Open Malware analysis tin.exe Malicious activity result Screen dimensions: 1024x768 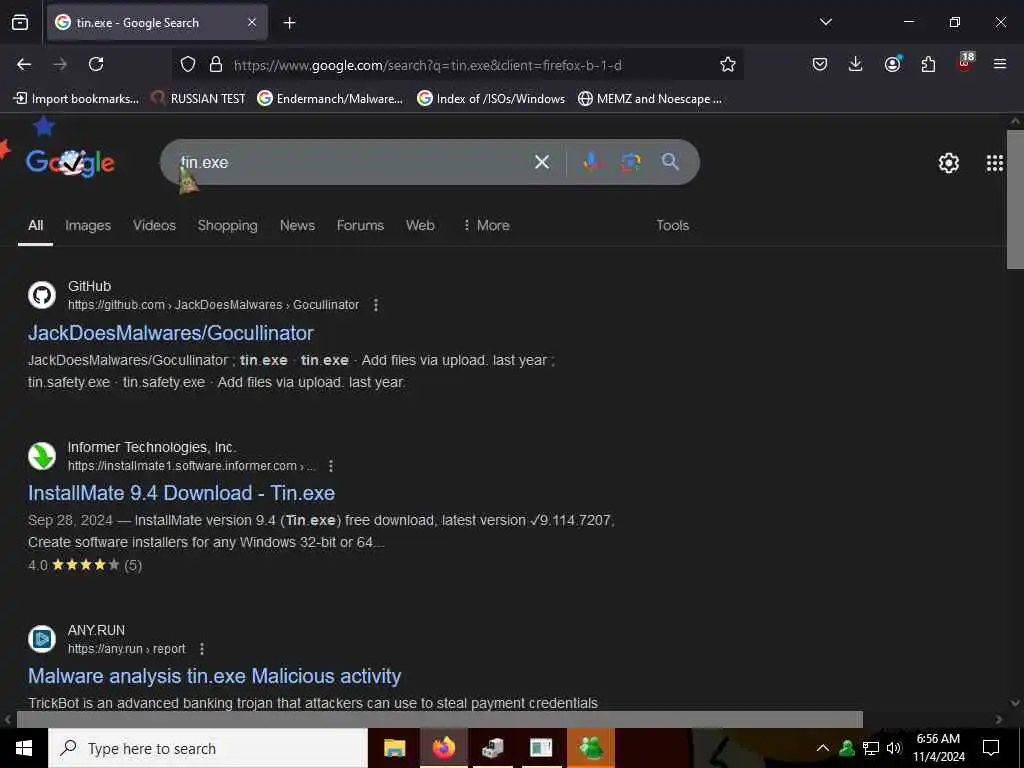click(215, 676)
